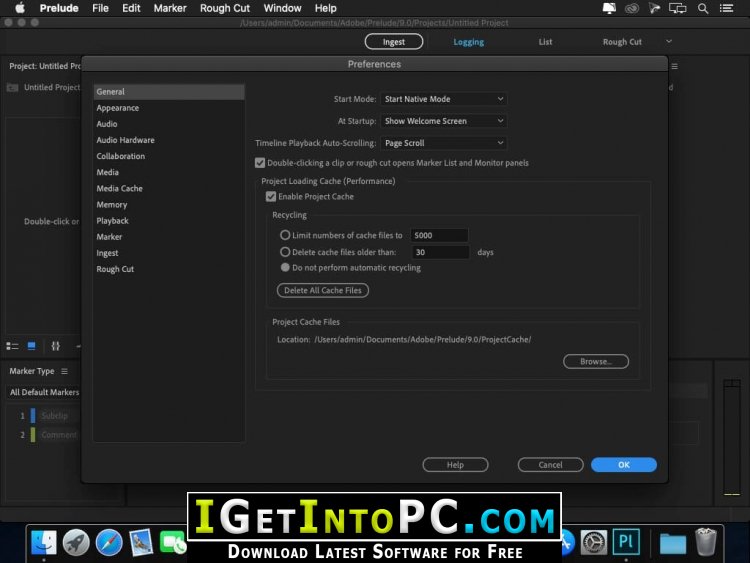
Task: Select Playback preferences category
Action: (x=169, y=221)
